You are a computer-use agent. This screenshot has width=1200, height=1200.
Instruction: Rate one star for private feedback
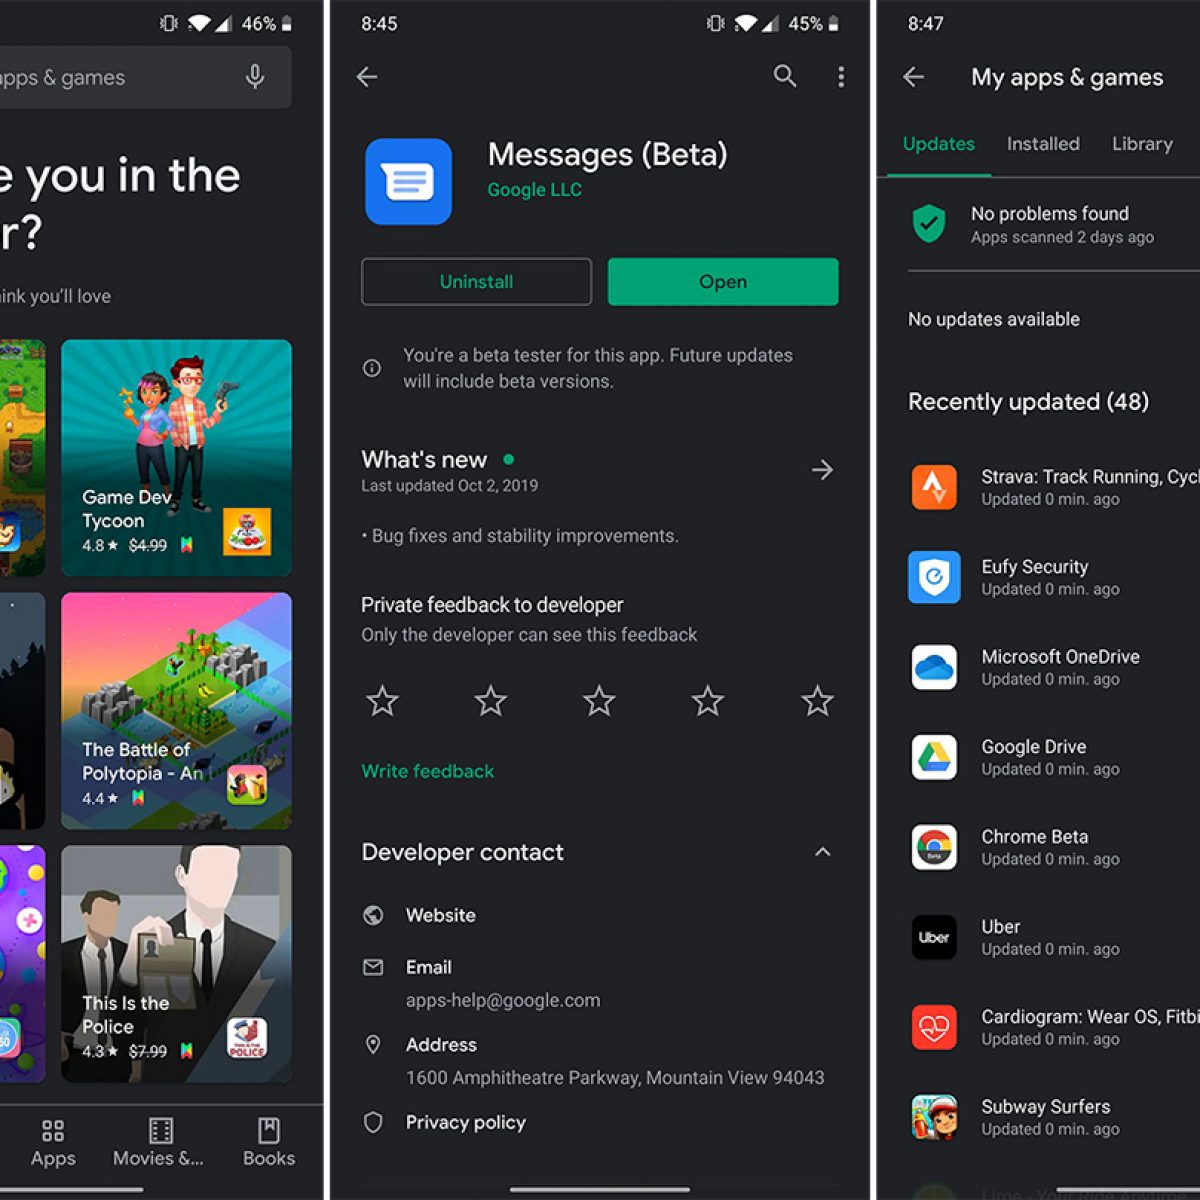coord(382,701)
